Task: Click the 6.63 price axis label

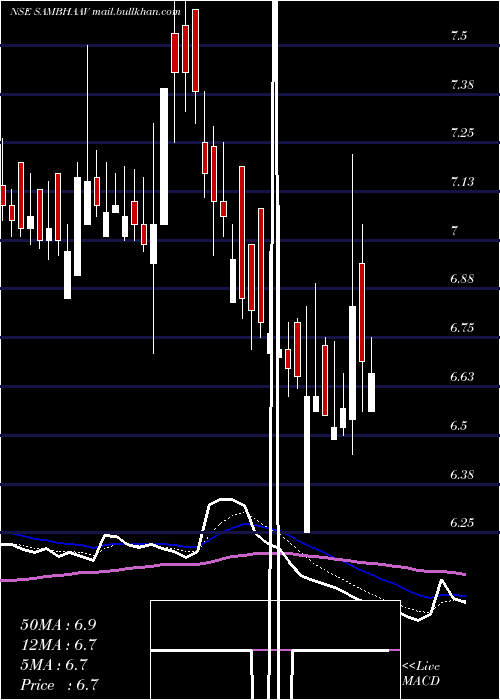Action: [462, 377]
